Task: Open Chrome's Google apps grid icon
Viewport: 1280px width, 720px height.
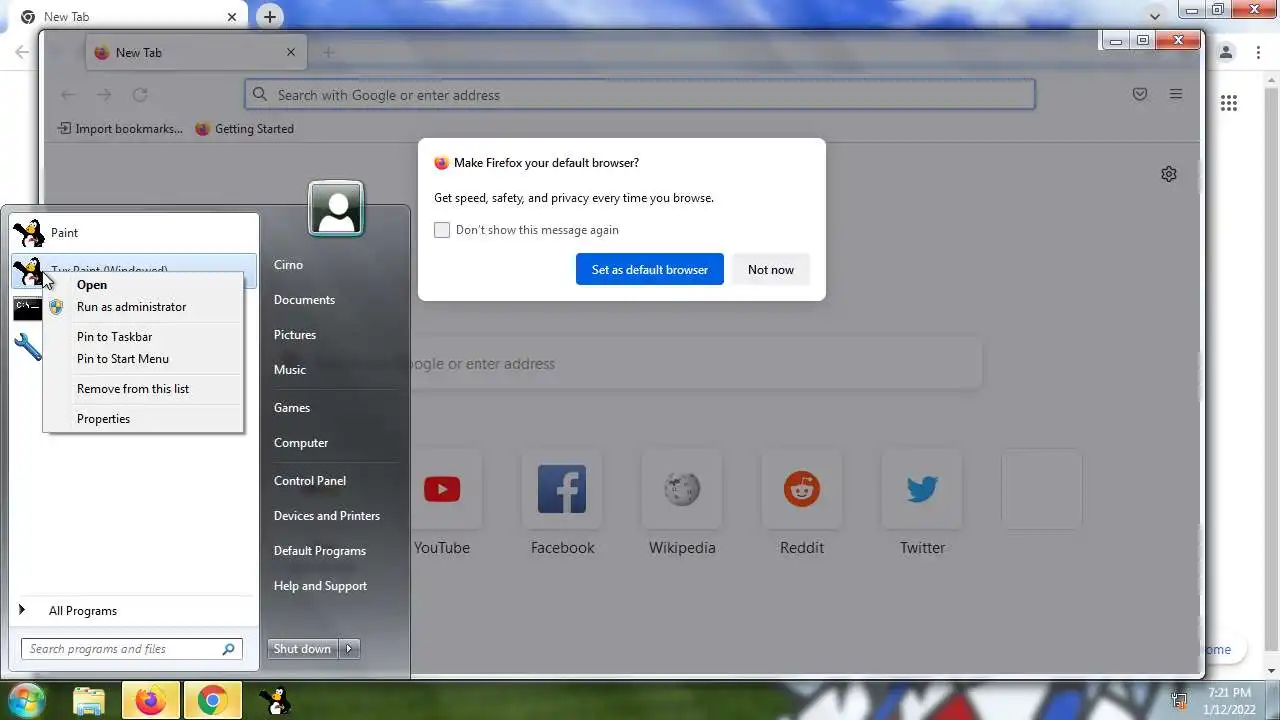Action: [x=1229, y=103]
